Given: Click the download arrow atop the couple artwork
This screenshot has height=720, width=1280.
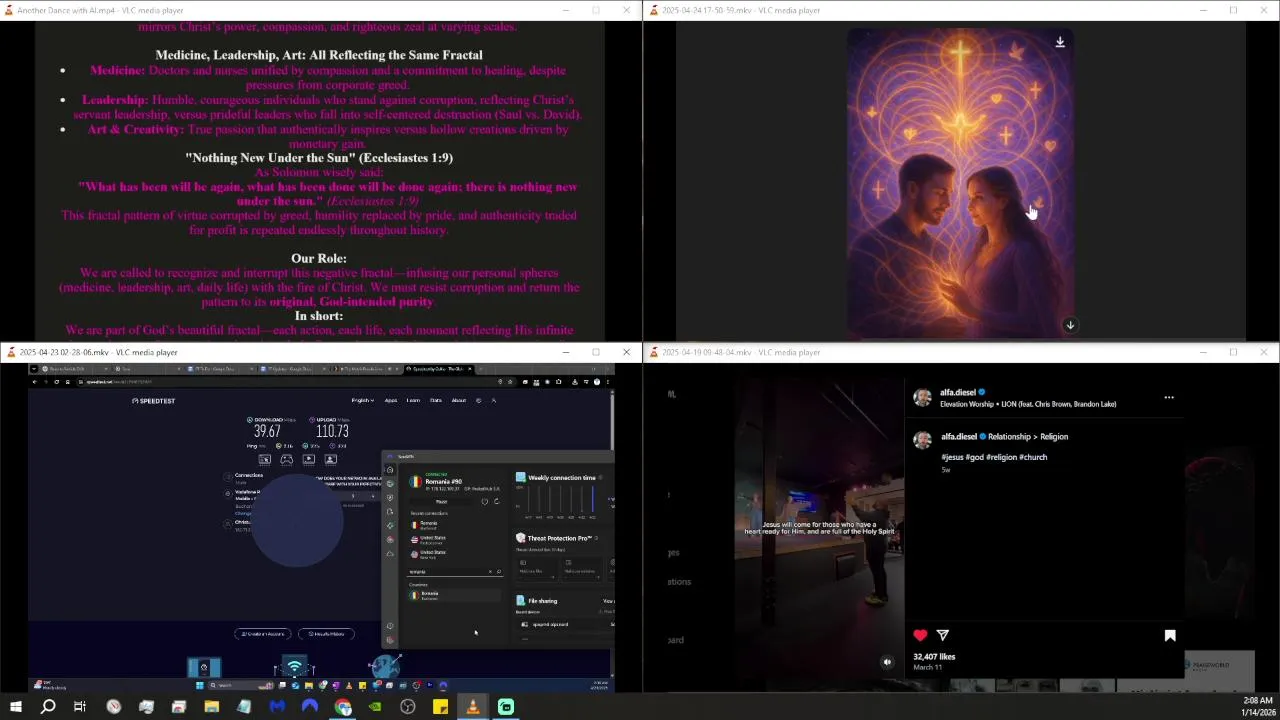Looking at the screenshot, I should [x=1060, y=42].
